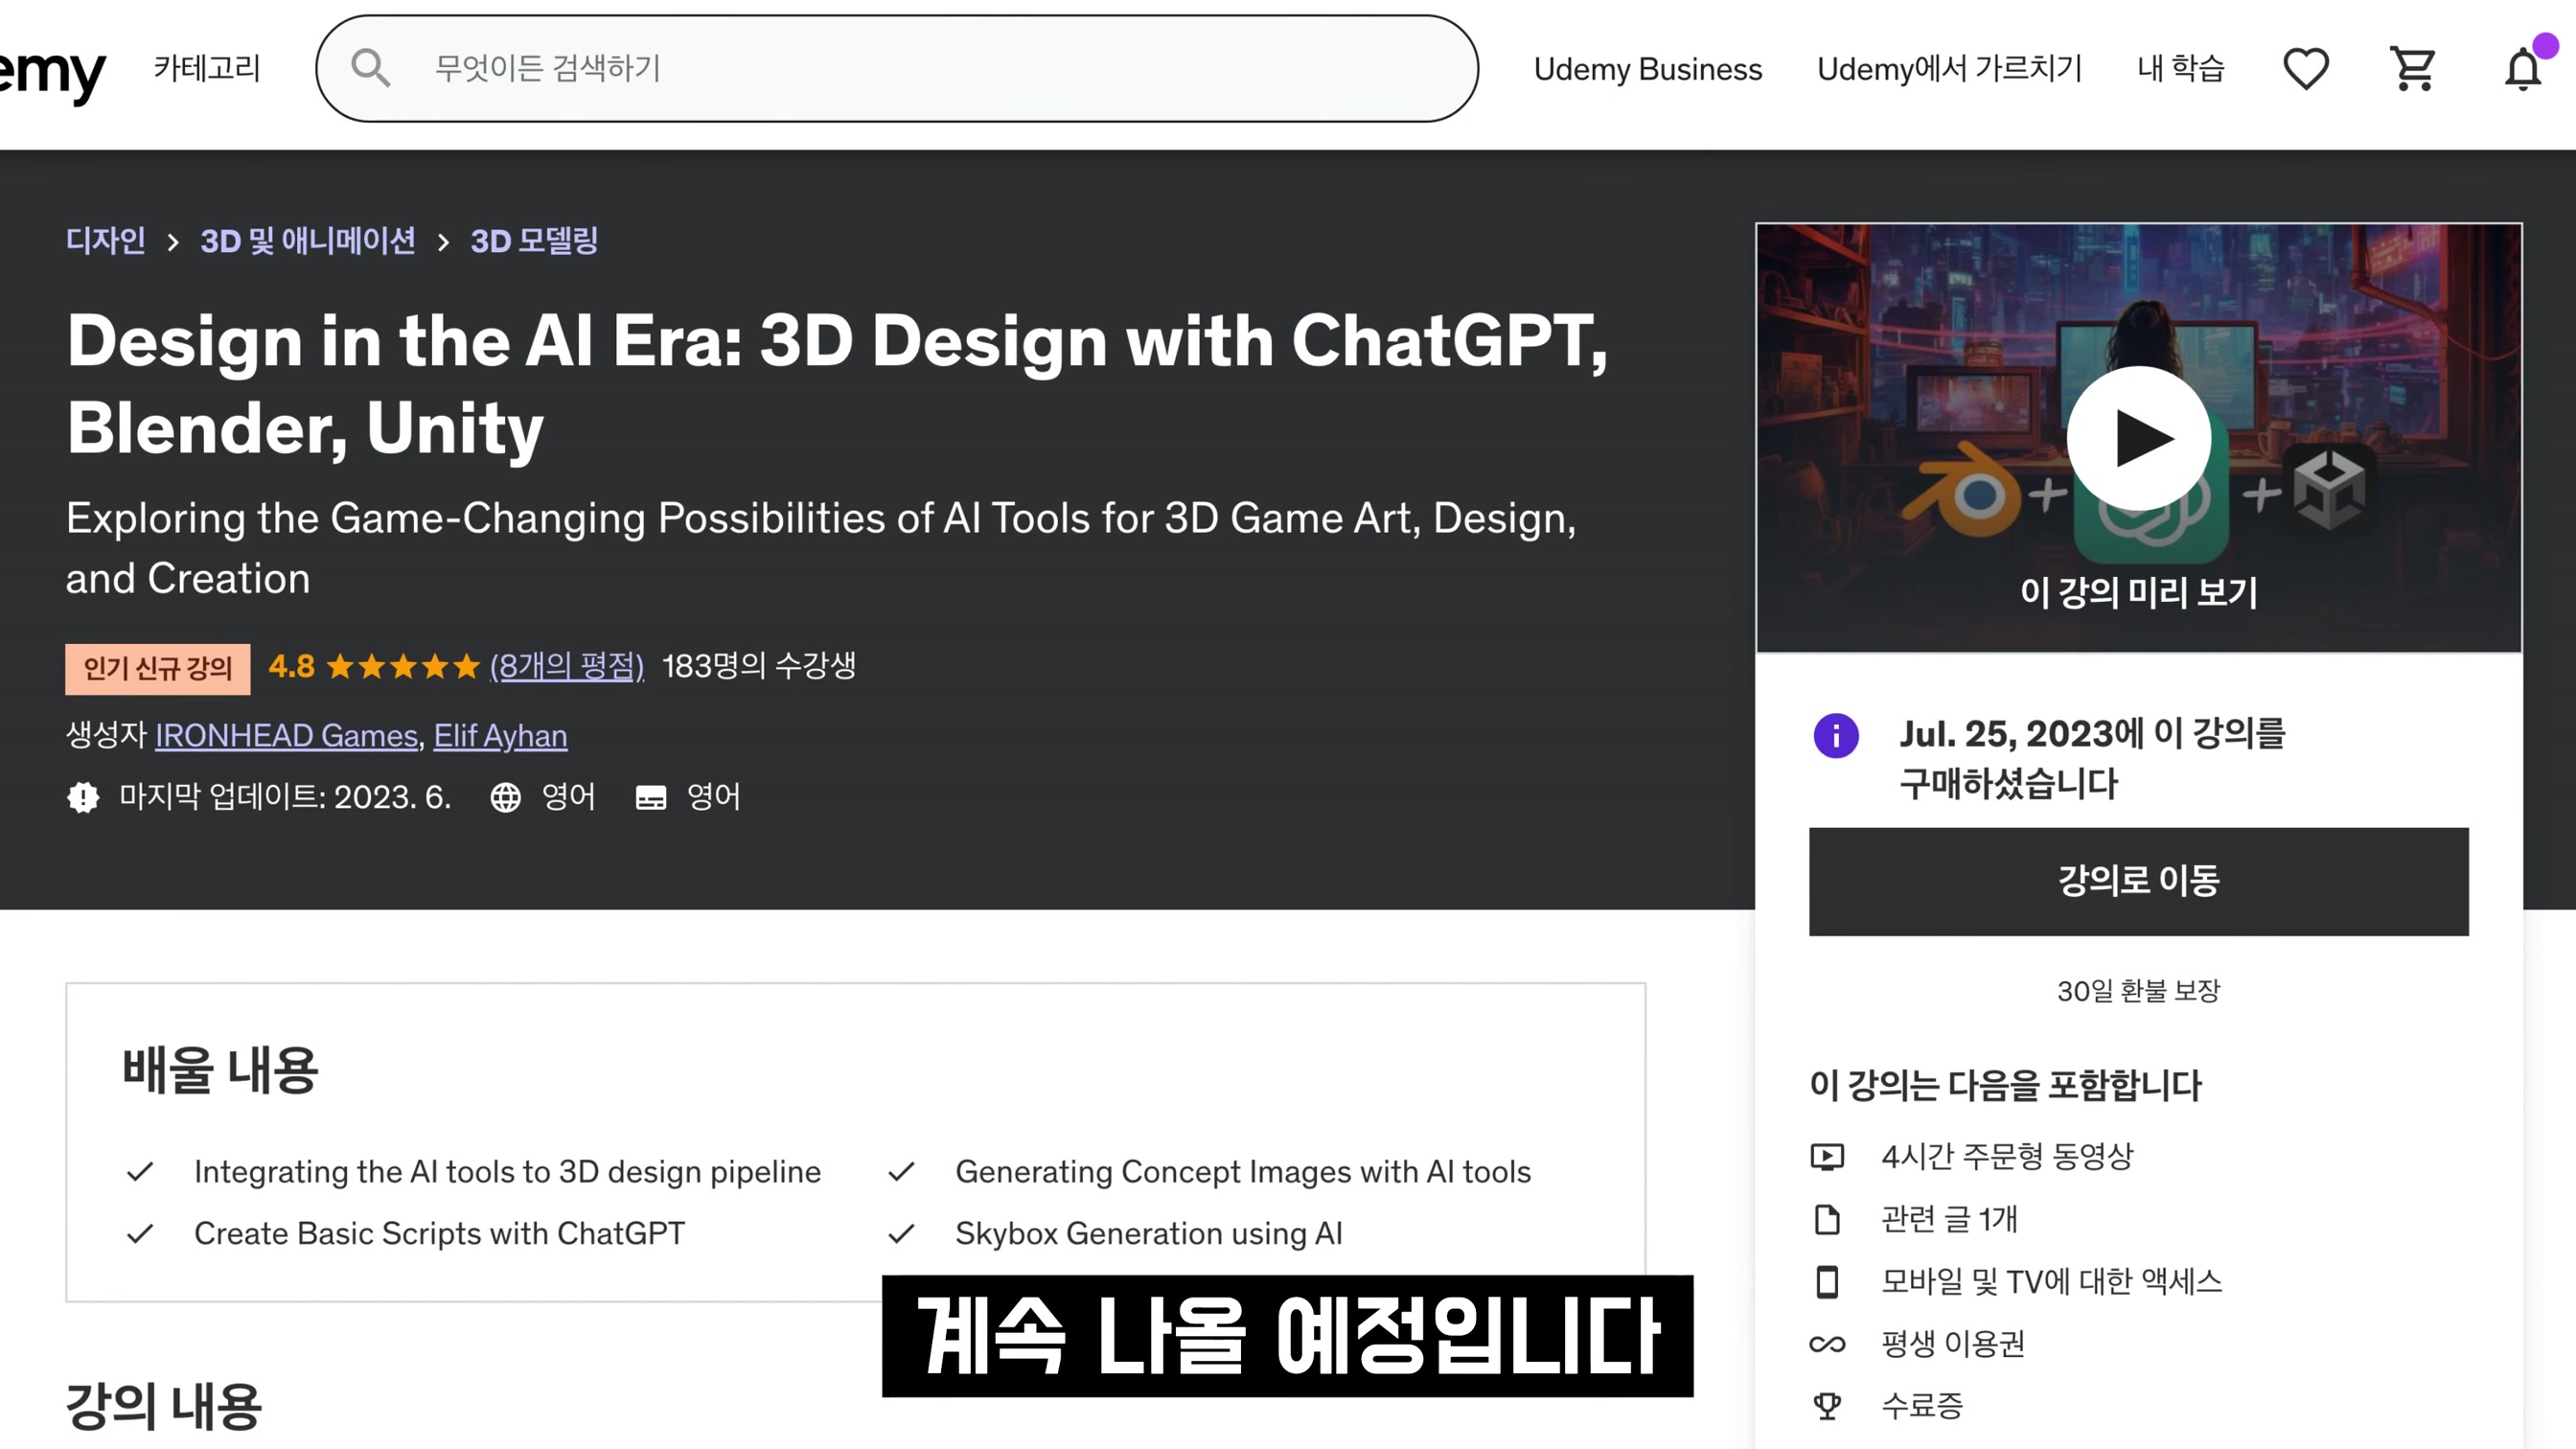Go to 3D 모델링 breadcrumb
This screenshot has height=1449, width=2576.
point(534,241)
